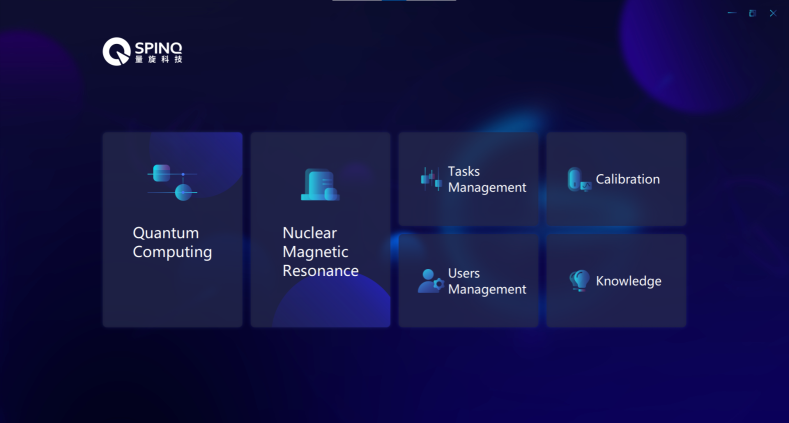Image resolution: width=789 pixels, height=423 pixels.
Task: Open Tasks Management text
Action: 487,179
